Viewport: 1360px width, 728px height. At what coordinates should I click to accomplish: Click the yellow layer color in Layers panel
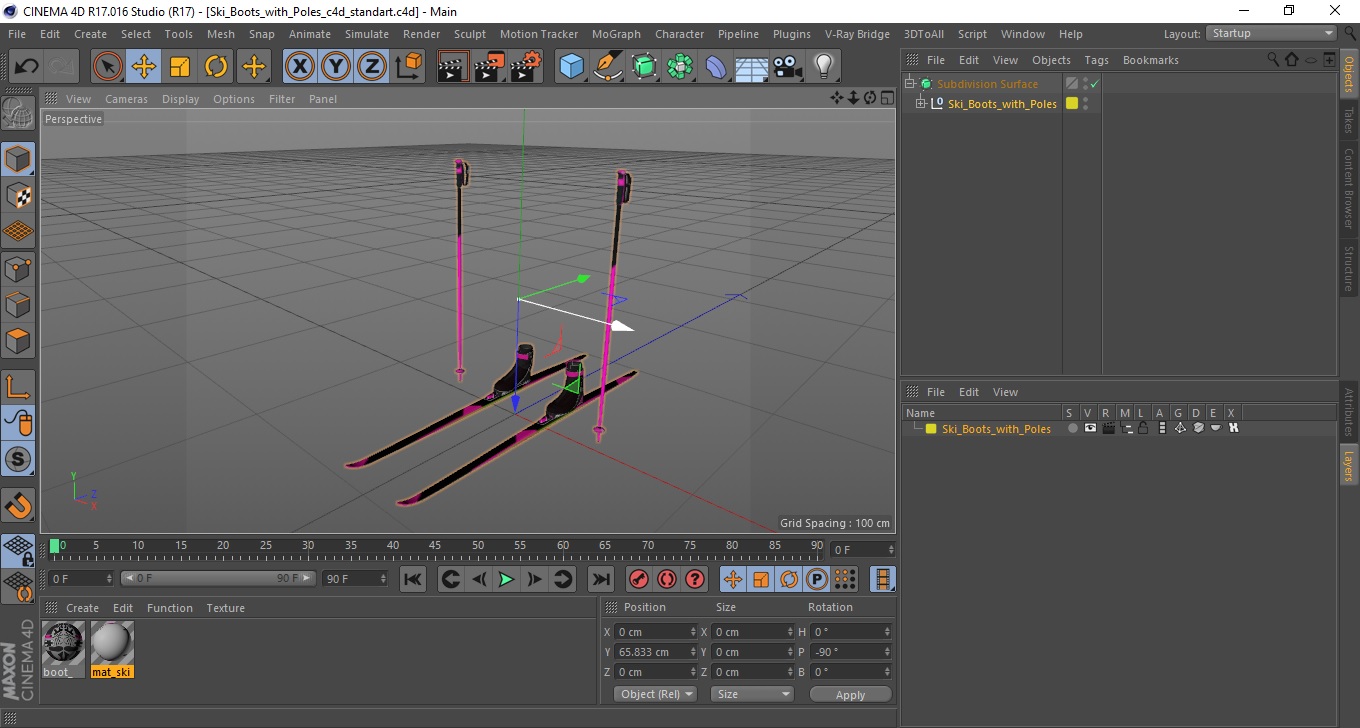coord(931,429)
